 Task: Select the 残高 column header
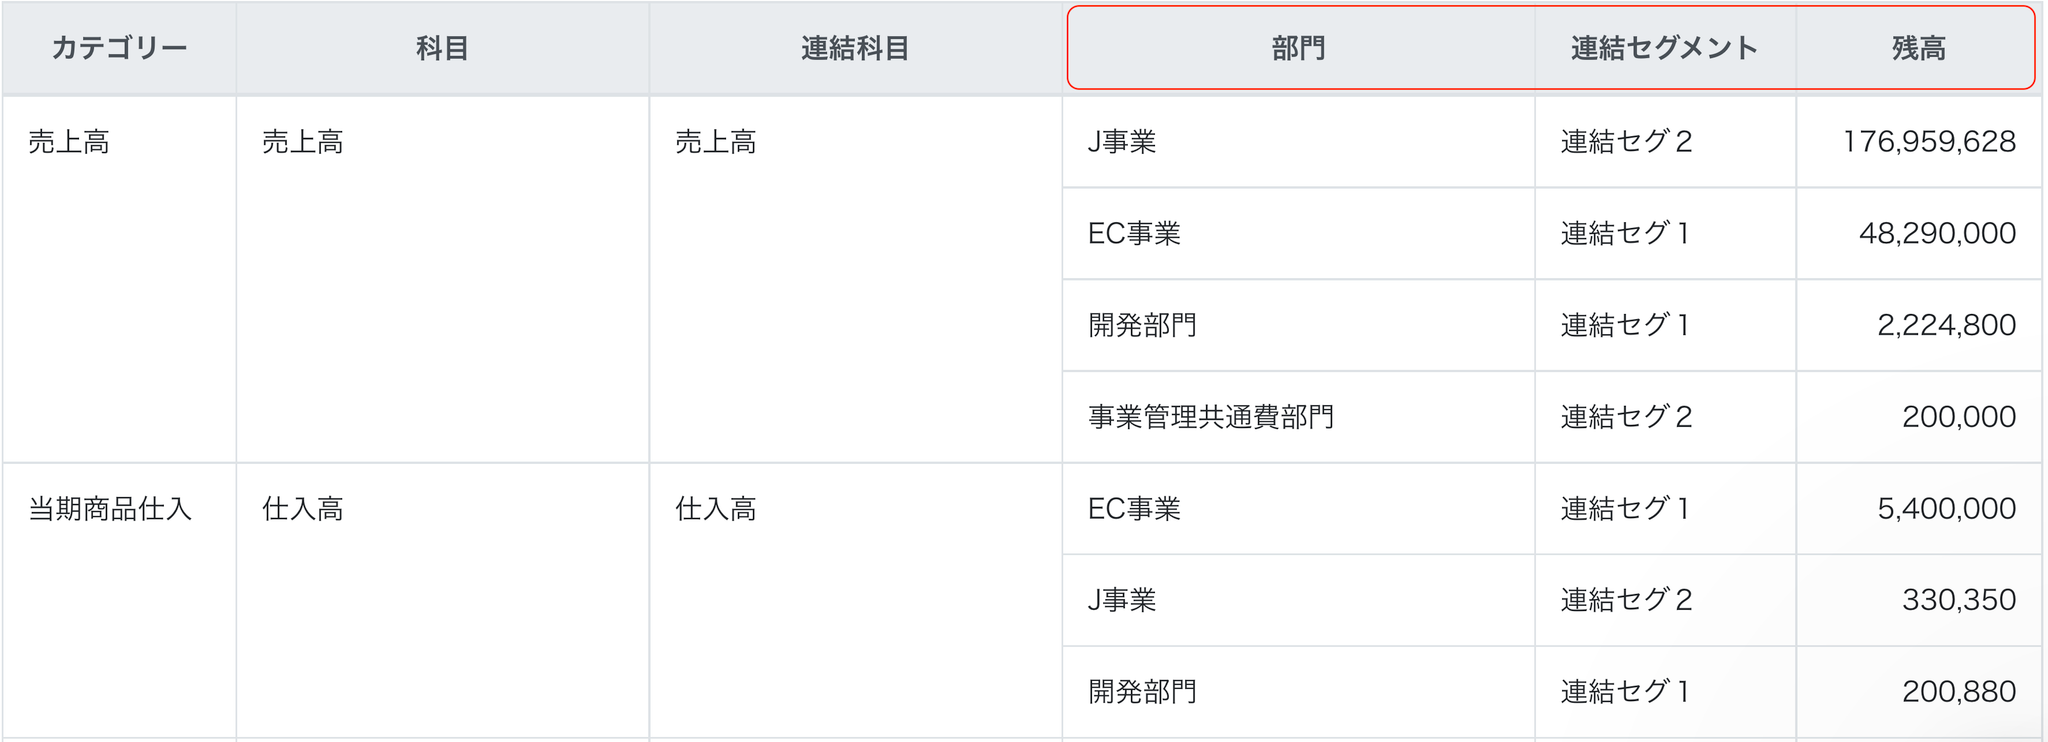pos(1918,48)
